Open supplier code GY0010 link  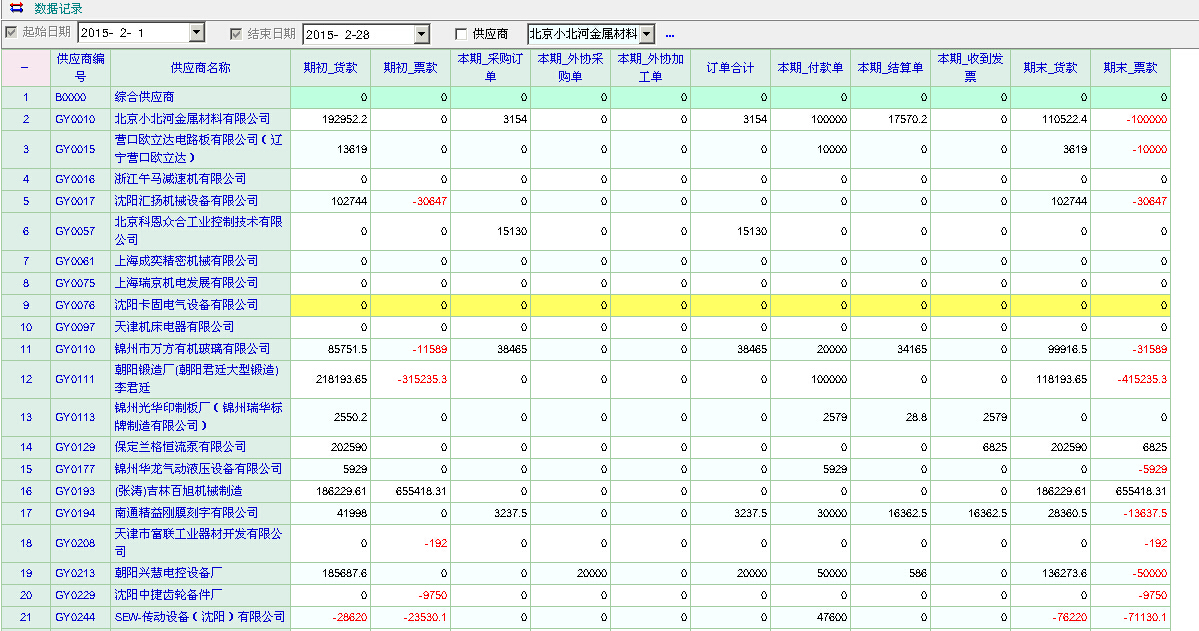(75, 119)
